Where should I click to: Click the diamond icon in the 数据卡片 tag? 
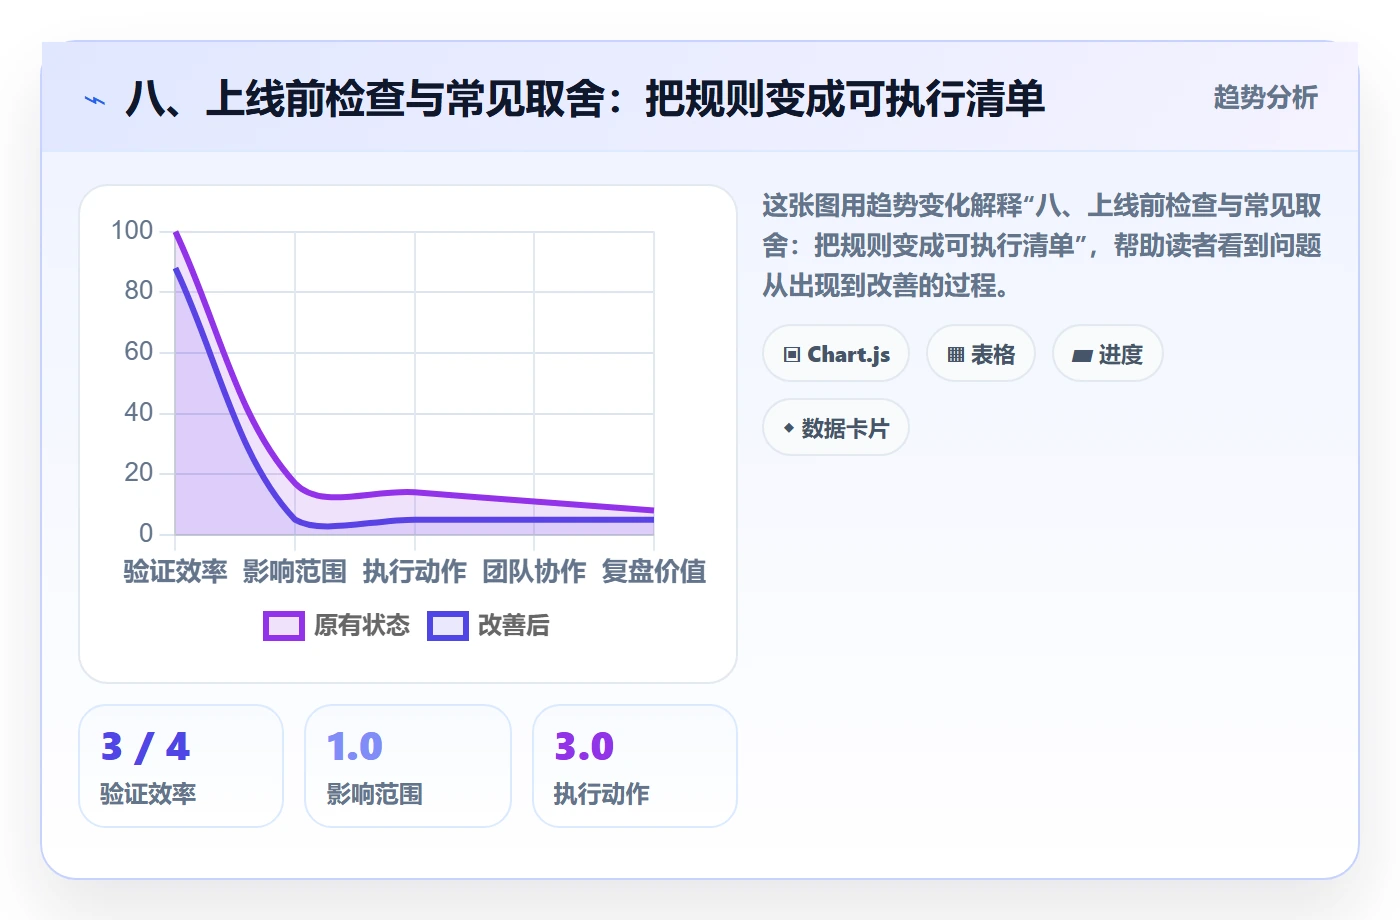[789, 428]
